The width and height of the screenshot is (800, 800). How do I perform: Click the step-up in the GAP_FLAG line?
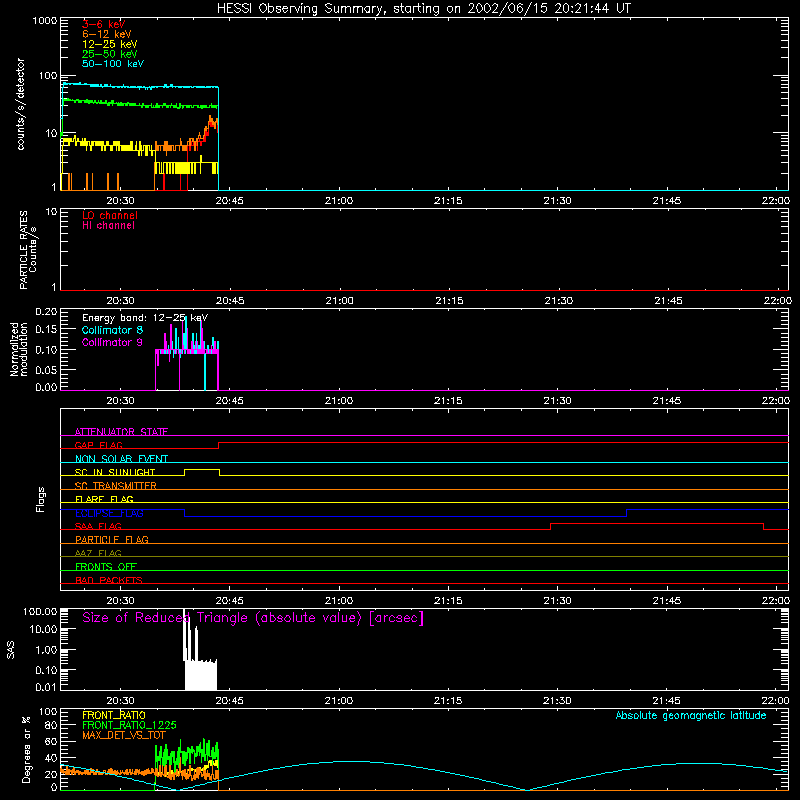(x=218, y=445)
